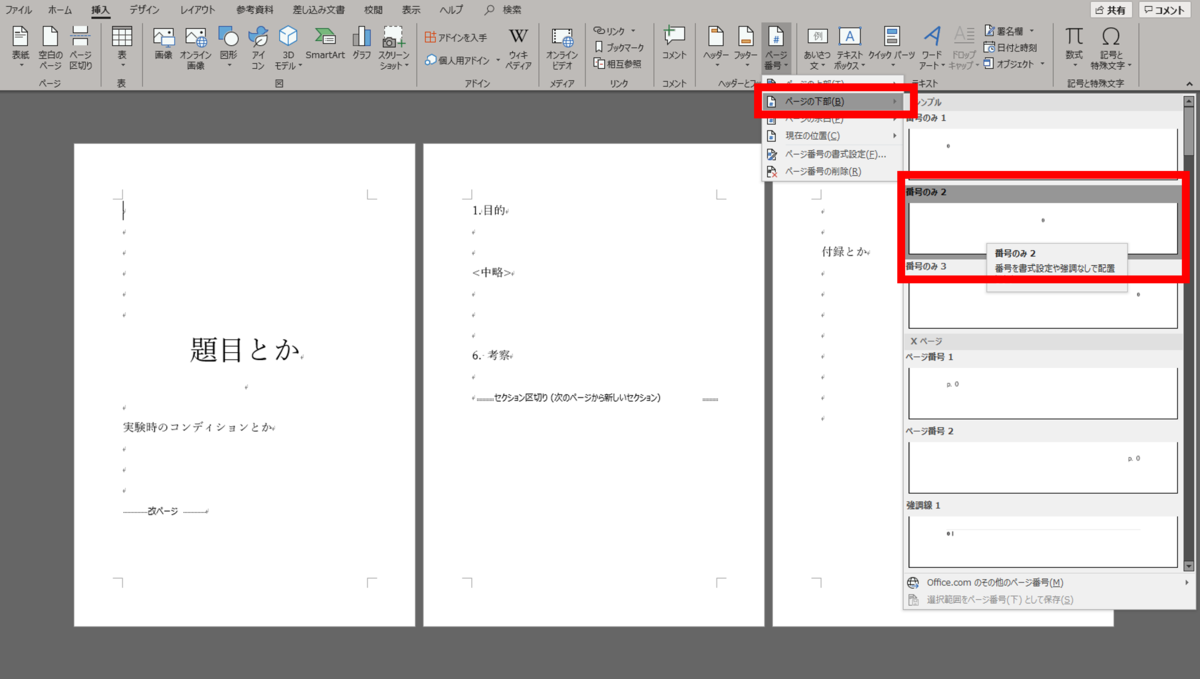Go to the Layout (レイアウト) tab
This screenshot has width=1200, height=679.
[197, 9]
